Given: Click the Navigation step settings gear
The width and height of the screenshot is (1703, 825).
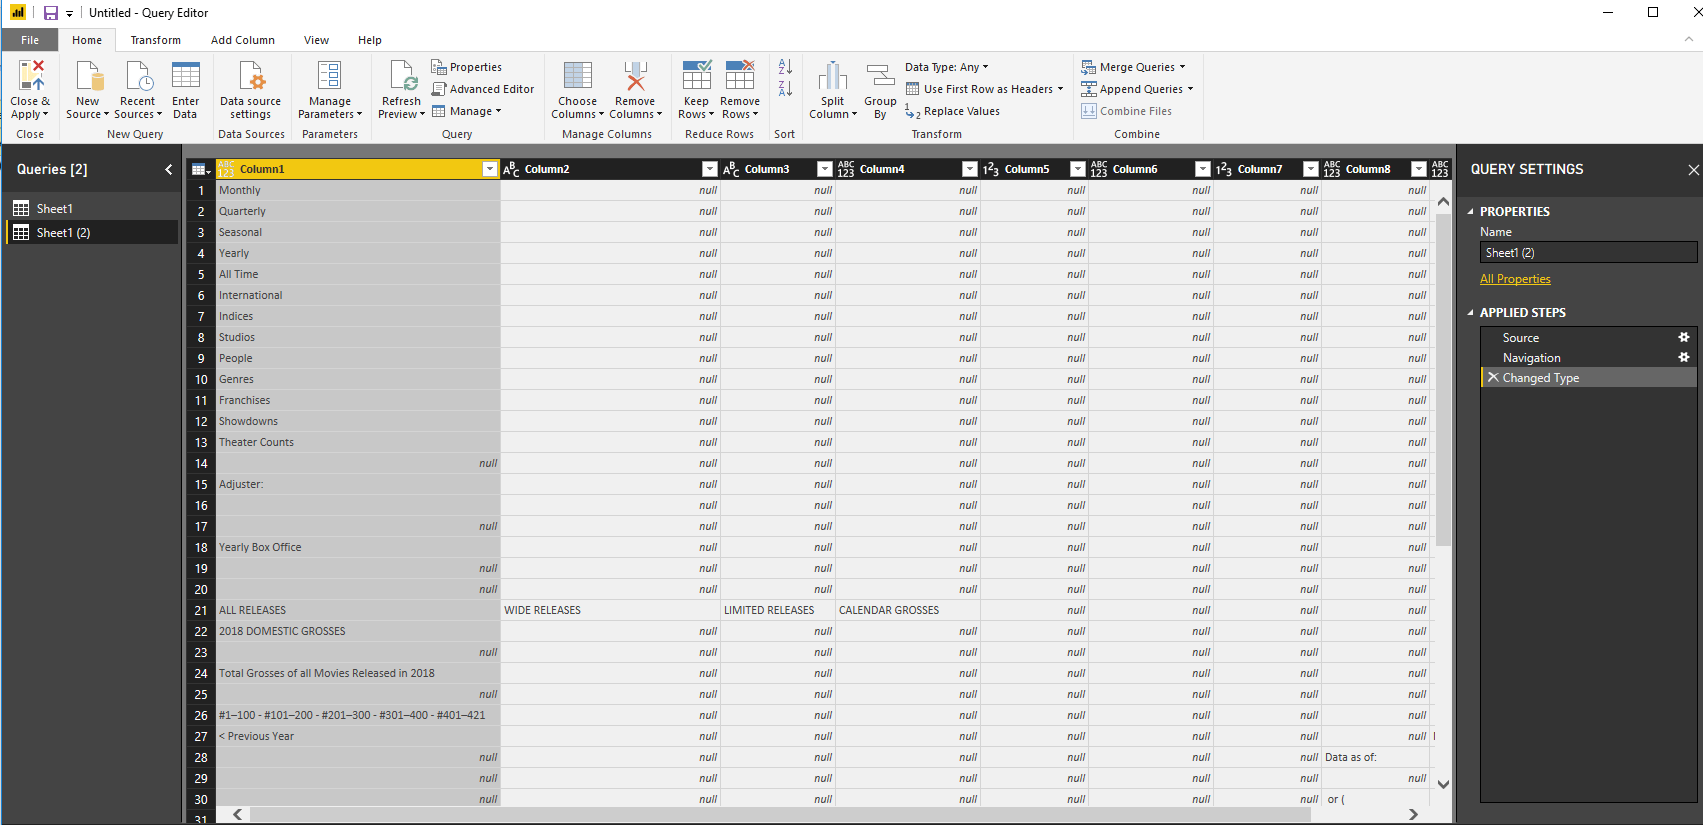Looking at the screenshot, I should point(1684,357).
